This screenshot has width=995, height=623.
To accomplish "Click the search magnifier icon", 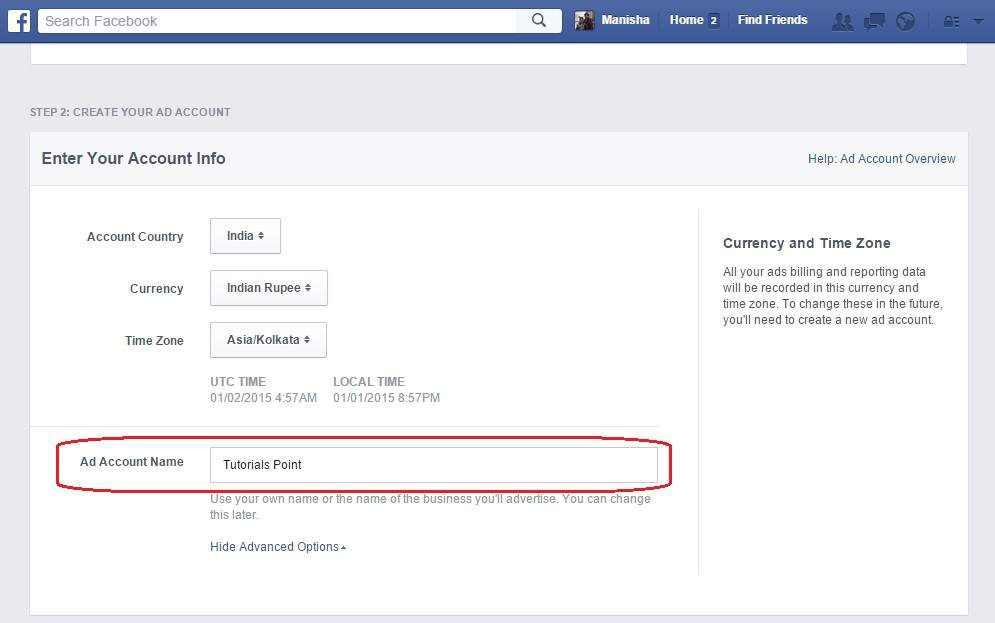I will click(x=538, y=19).
